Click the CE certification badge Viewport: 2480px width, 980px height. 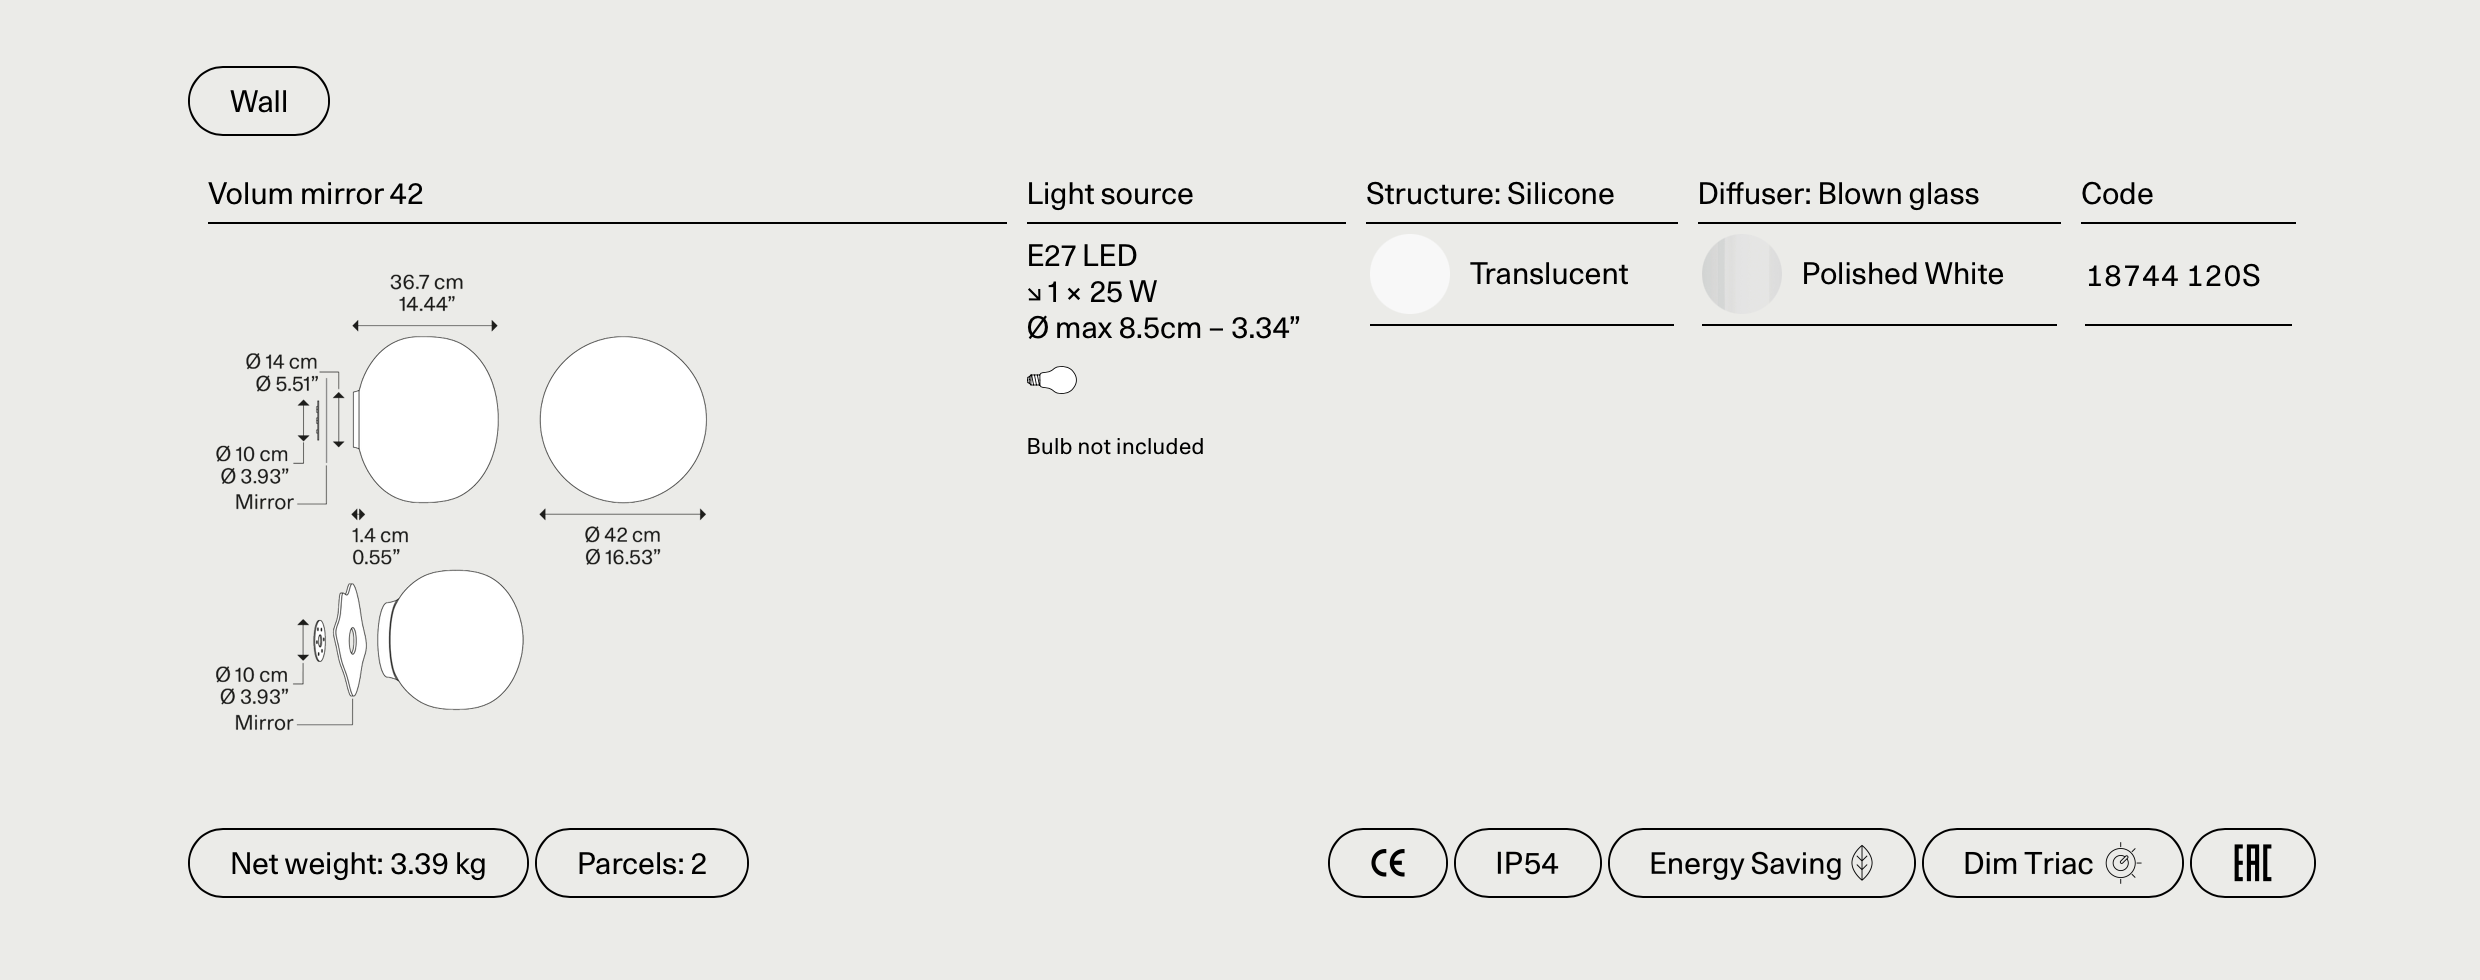click(1387, 863)
